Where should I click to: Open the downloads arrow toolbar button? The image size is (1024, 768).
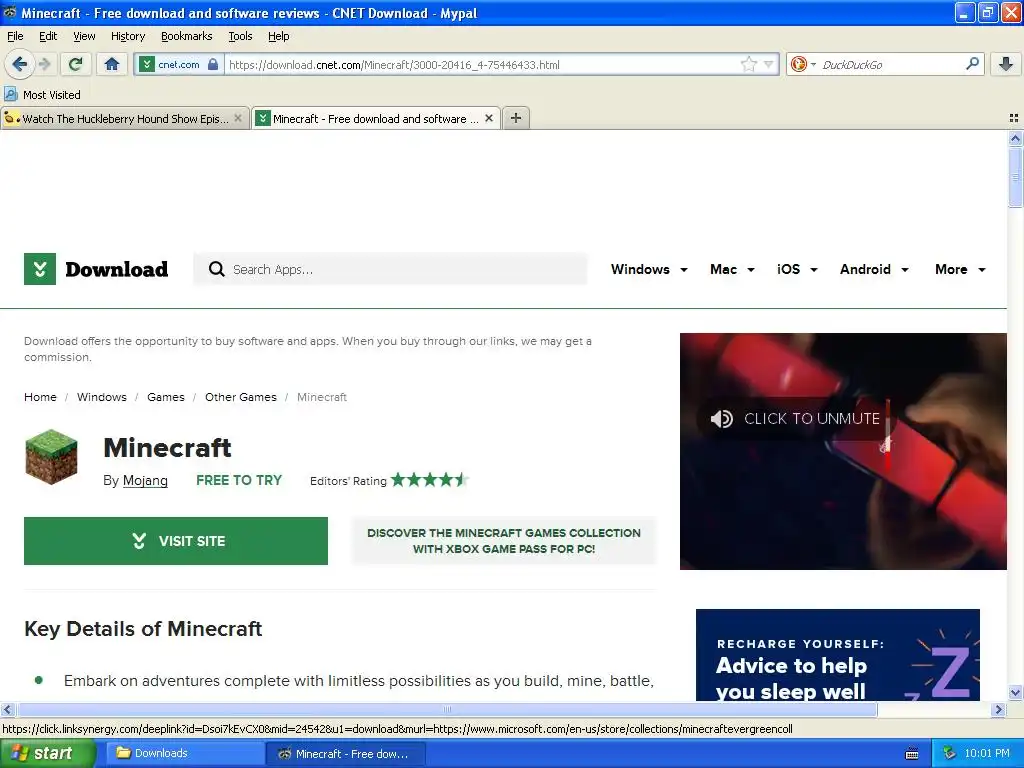(x=1006, y=64)
